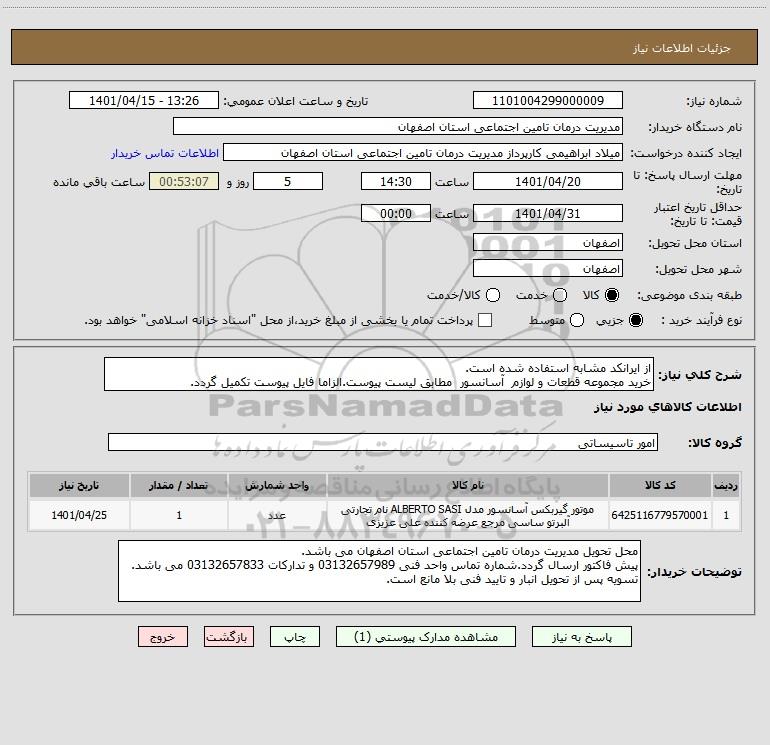Click the need number field 1101004299000009
The width and height of the screenshot is (770, 745).
(x=548, y=101)
